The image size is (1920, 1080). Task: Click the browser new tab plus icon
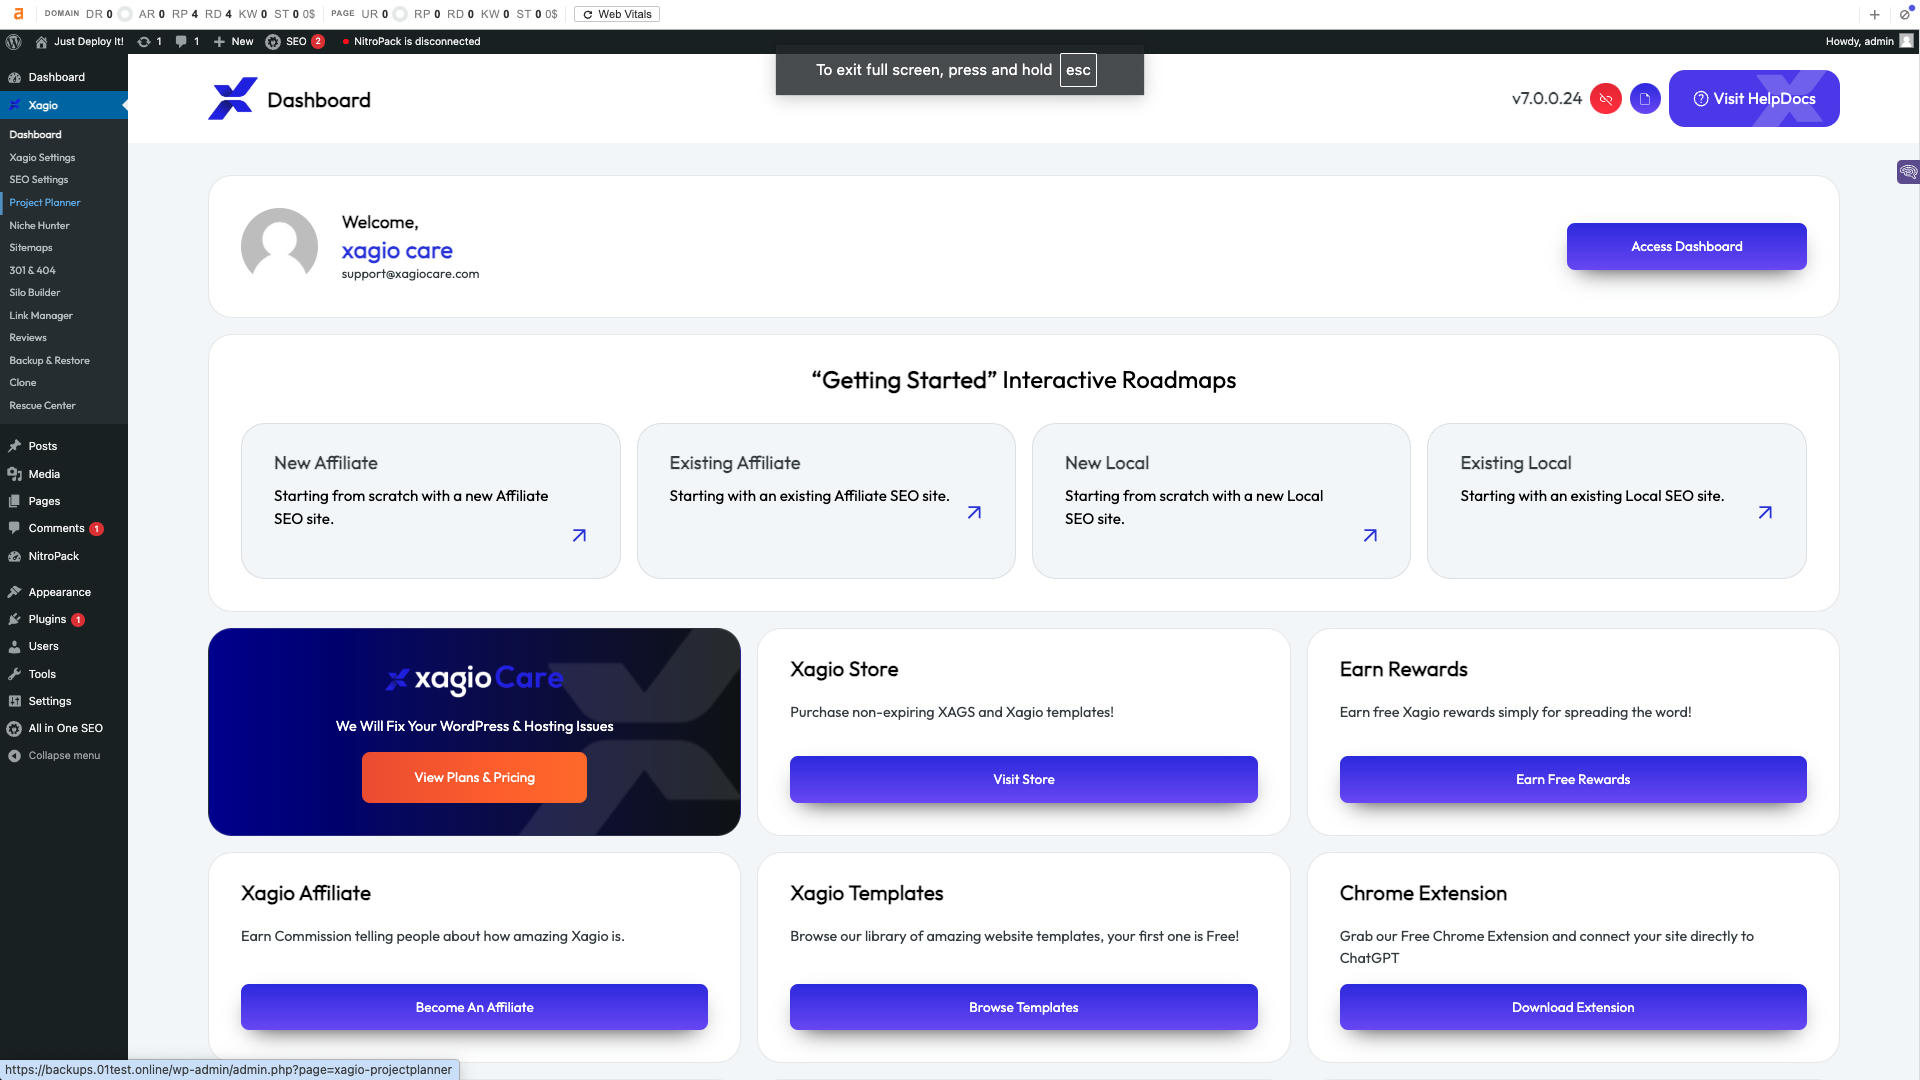1874,14
